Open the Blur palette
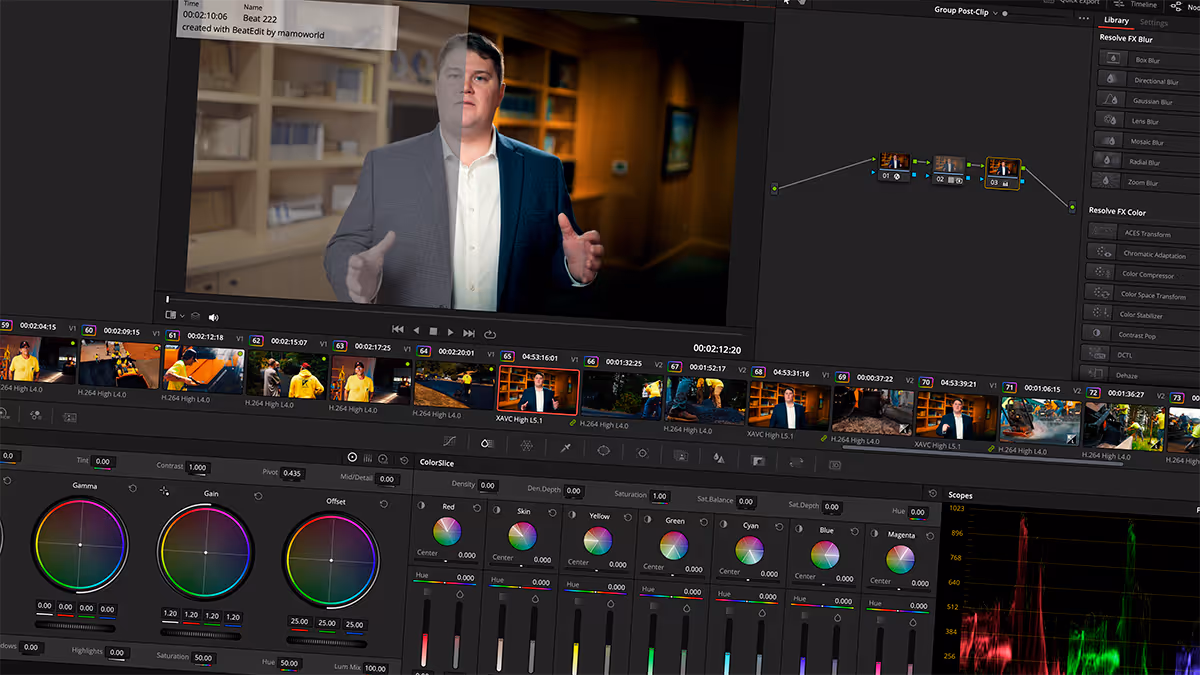The height and width of the screenshot is (675, 1200). (718, 457)
